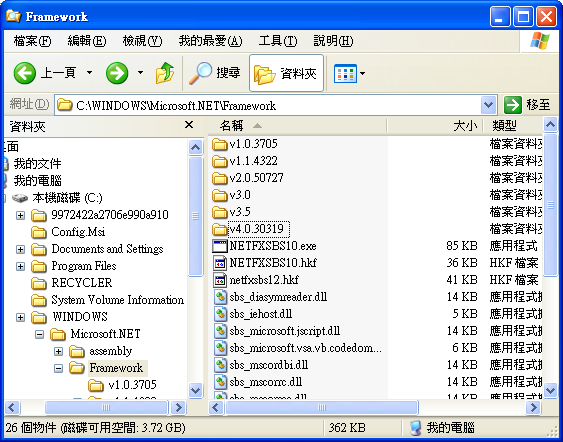Screen dimensions: 563x442
Task: Close the 資料夾 folders pane
Action: click(x=189, y=125)
